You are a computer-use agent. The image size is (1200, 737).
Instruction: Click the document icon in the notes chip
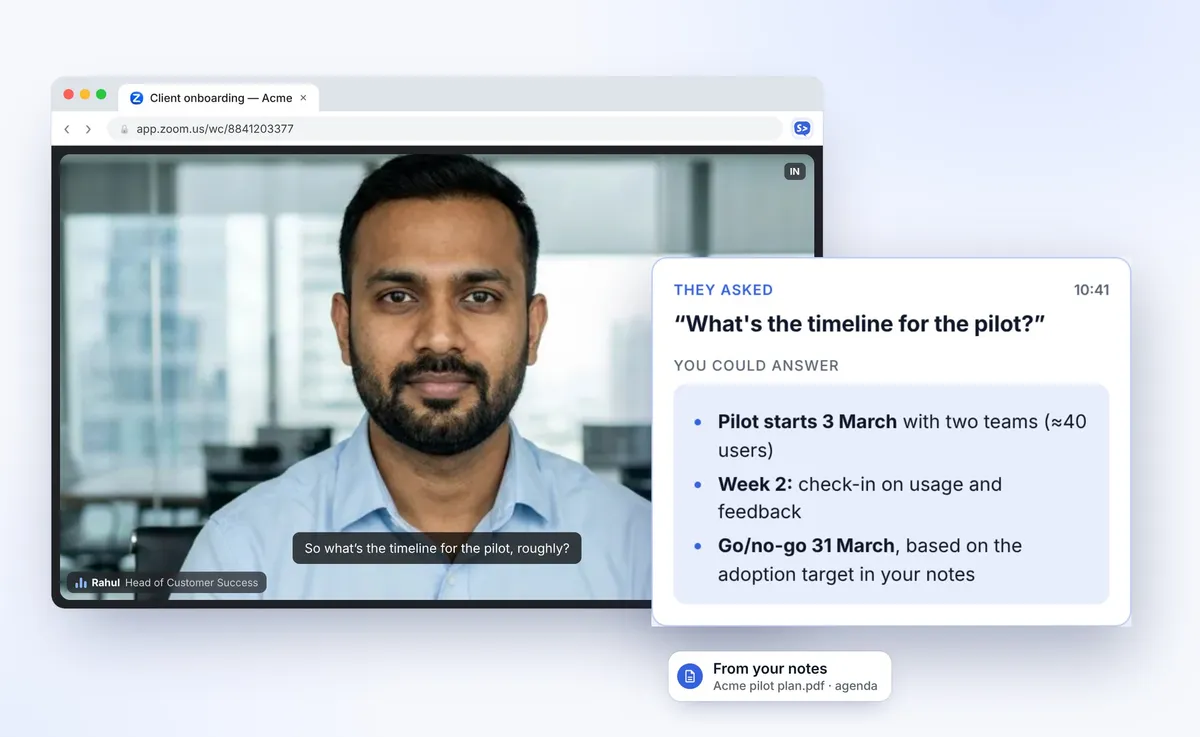click(690, 677)
